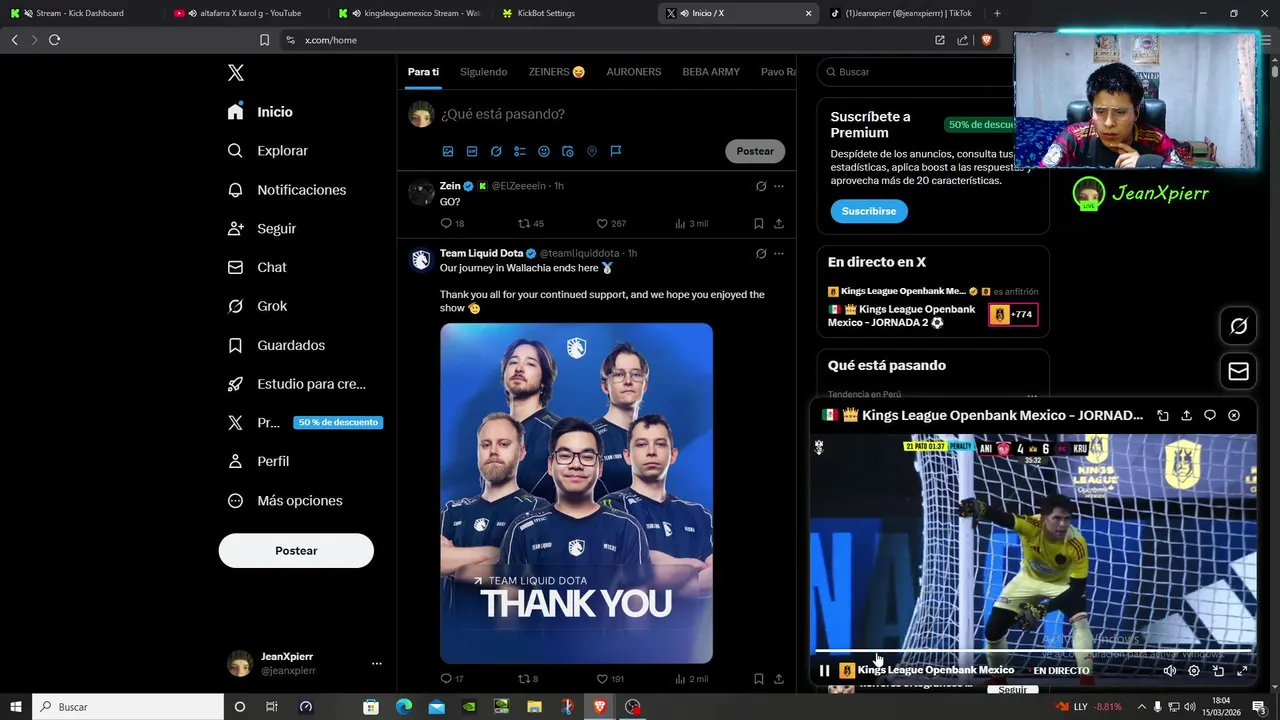This screenshot has height=720, width=1280.
Task: Click the Suscribirse premium button
Action: click(869, 211)
